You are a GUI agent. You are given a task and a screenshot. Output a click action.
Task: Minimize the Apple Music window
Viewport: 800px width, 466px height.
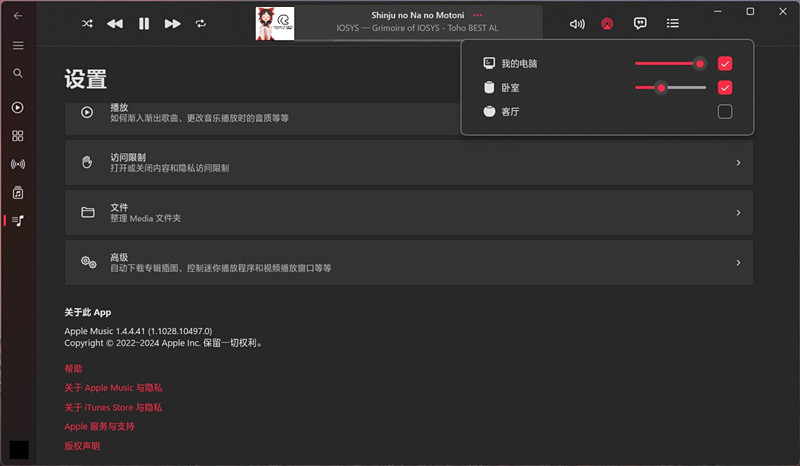pyautogui.click(x=717, y=11)
